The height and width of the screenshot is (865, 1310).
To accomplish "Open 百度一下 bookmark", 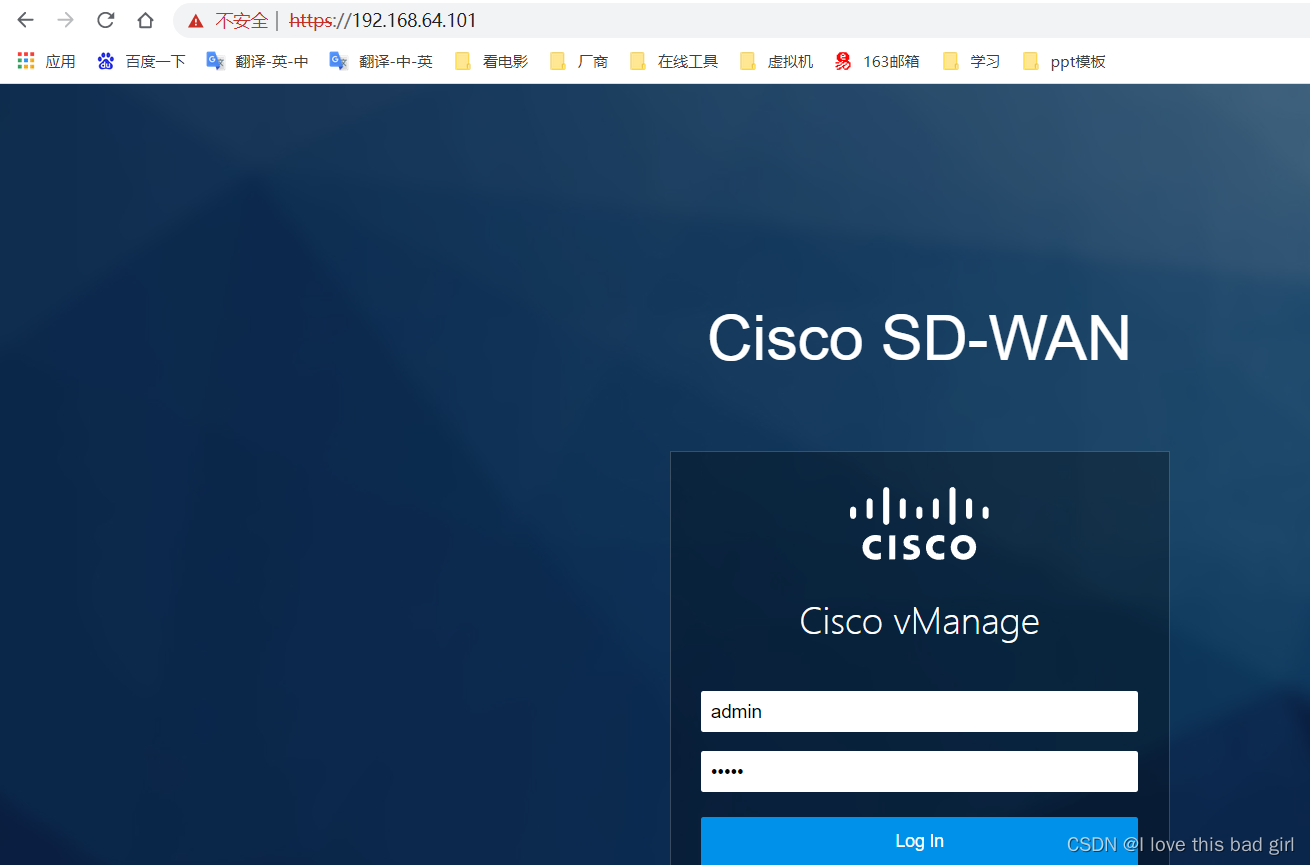I will [x=141, y=61].
